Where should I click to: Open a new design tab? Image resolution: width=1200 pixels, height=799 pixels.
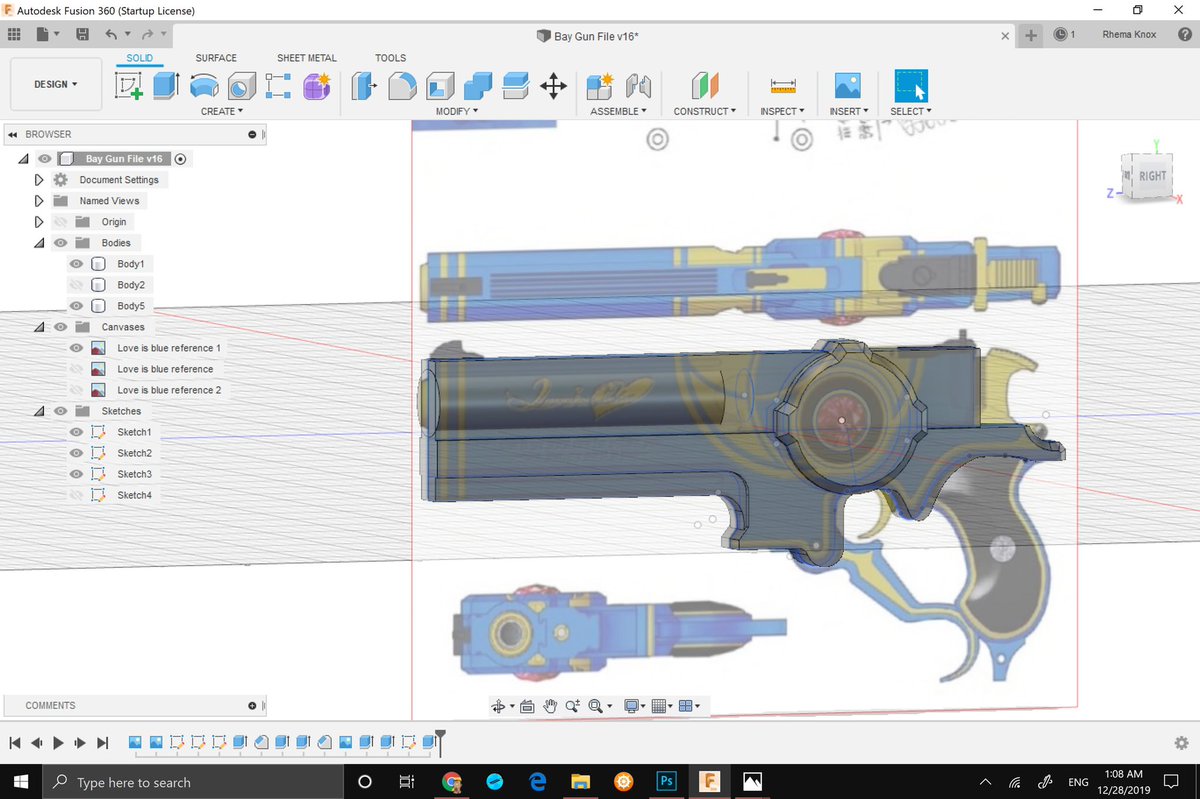[1031, 35]
